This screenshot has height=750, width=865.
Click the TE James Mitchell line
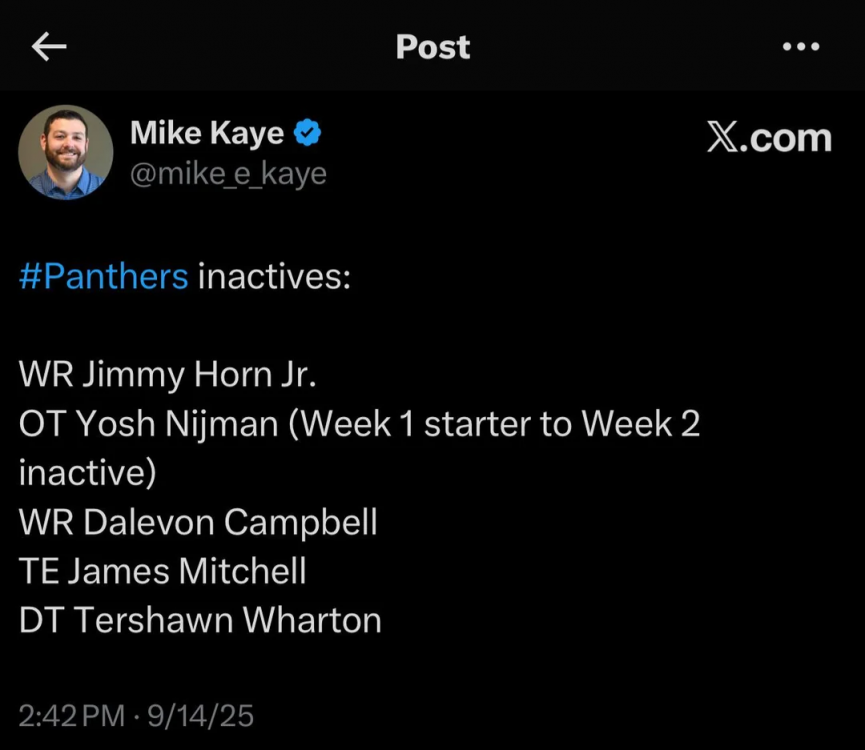tap(162, 571)
